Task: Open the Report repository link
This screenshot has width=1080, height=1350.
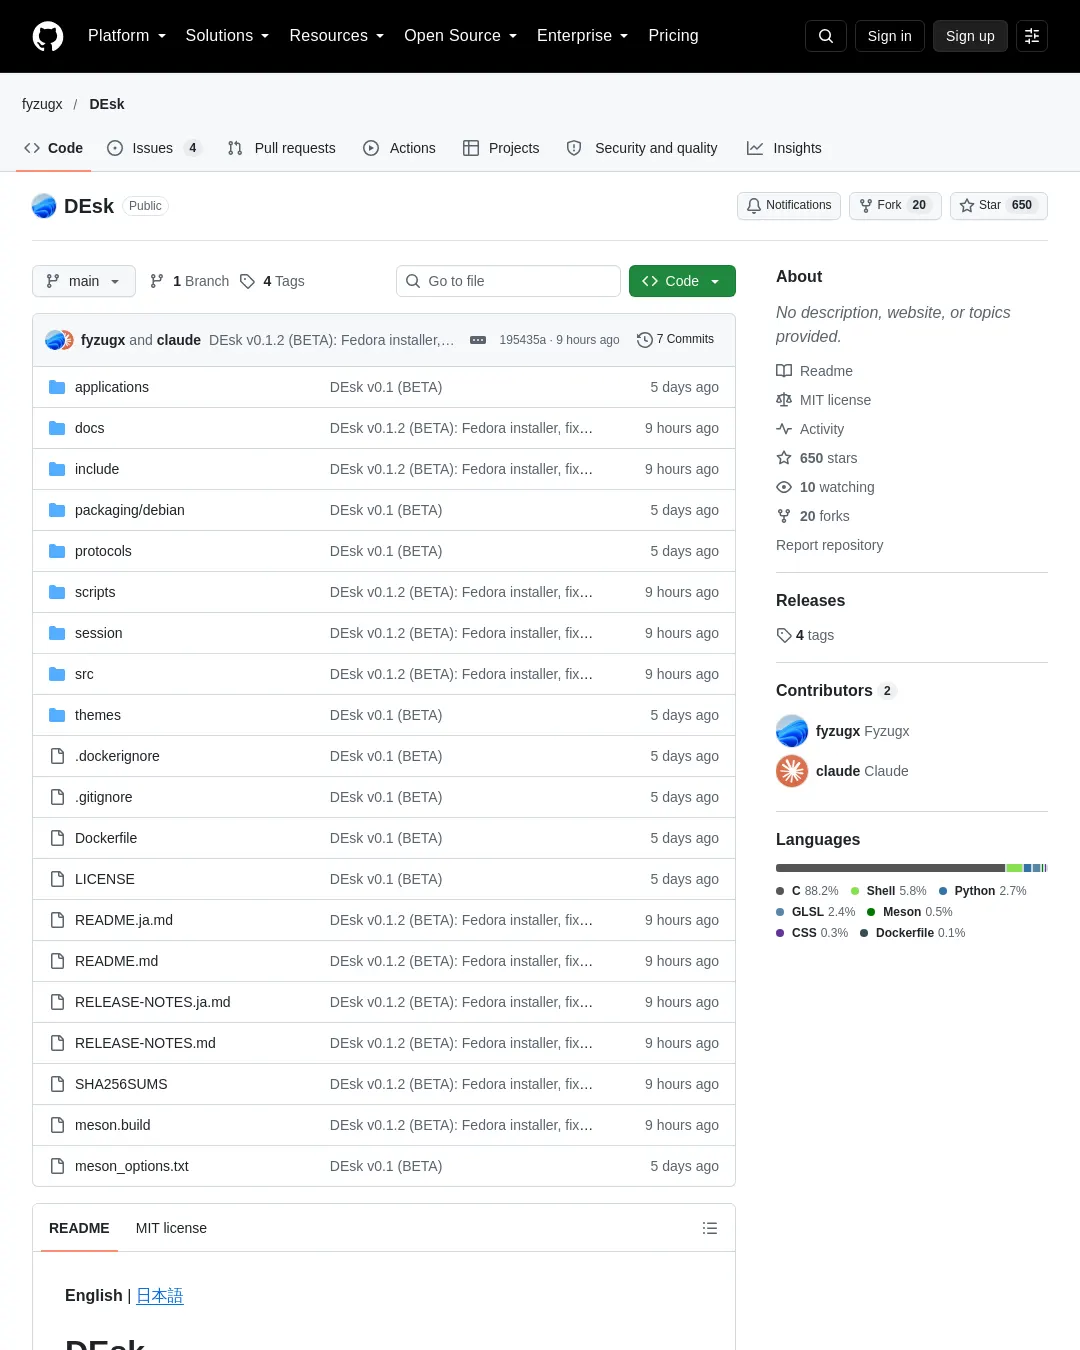Action: pyautogui.click(x=829, y=545)
